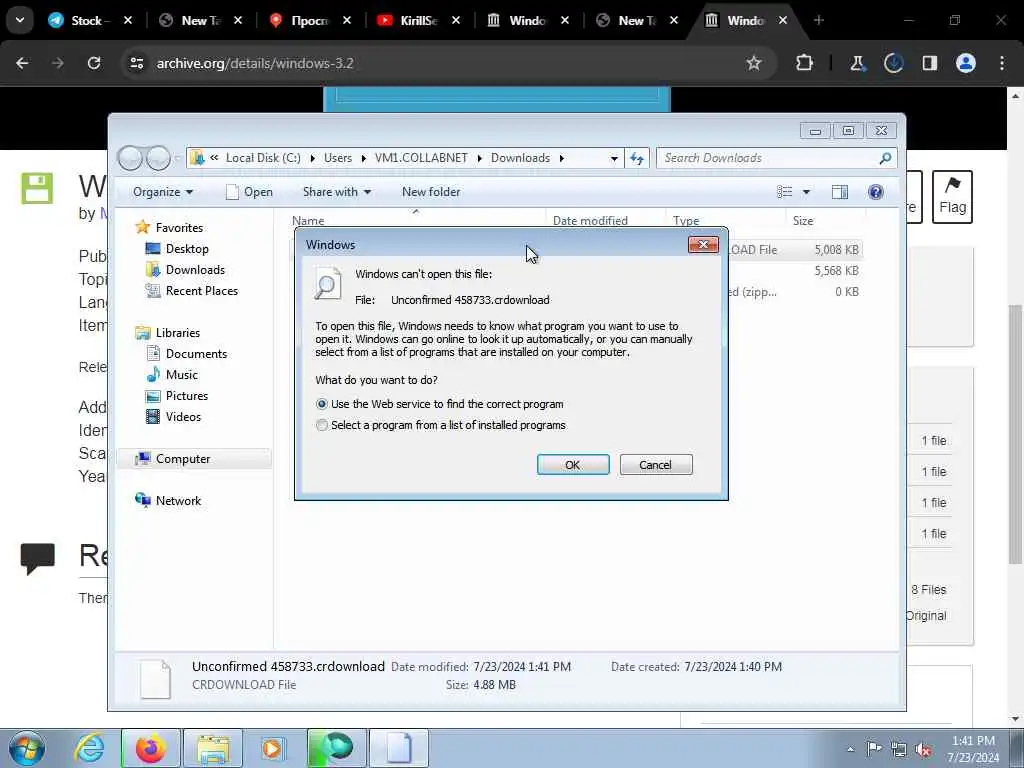Toggle the browser side panel icon

929,63
